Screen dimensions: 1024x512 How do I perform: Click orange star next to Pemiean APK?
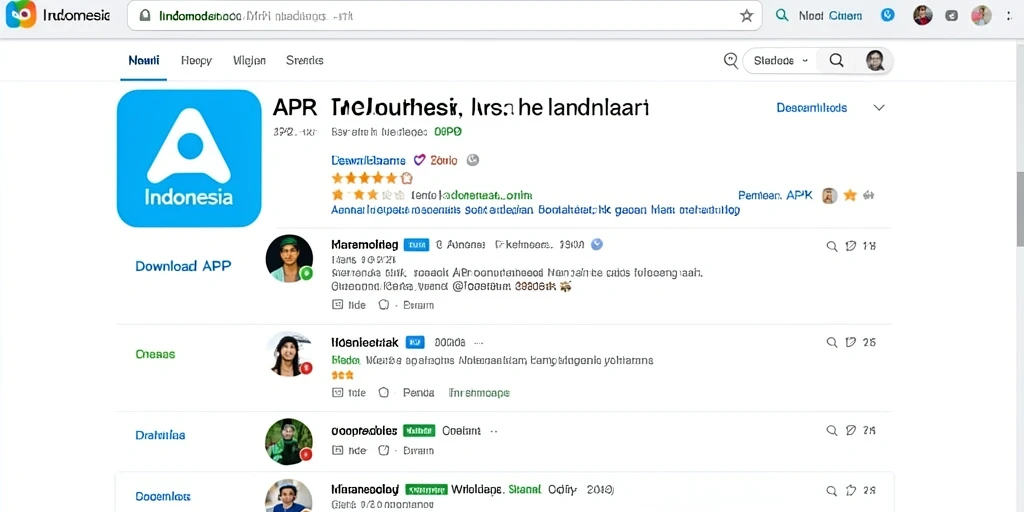pos(850,195)
